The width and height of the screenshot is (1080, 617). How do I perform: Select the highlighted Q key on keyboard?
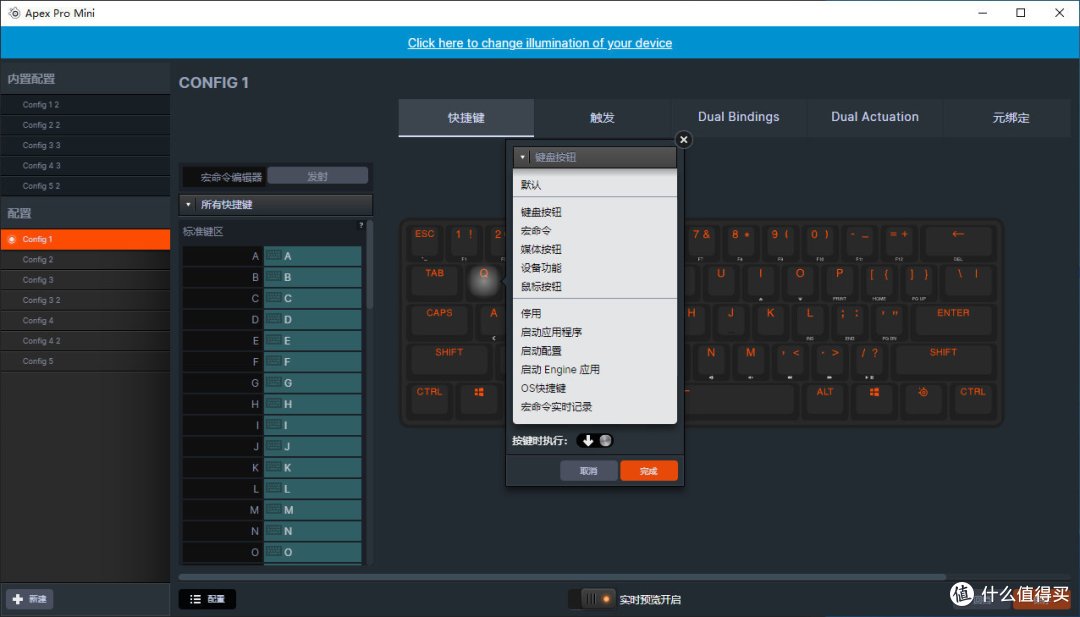click(x=484, y=281)
